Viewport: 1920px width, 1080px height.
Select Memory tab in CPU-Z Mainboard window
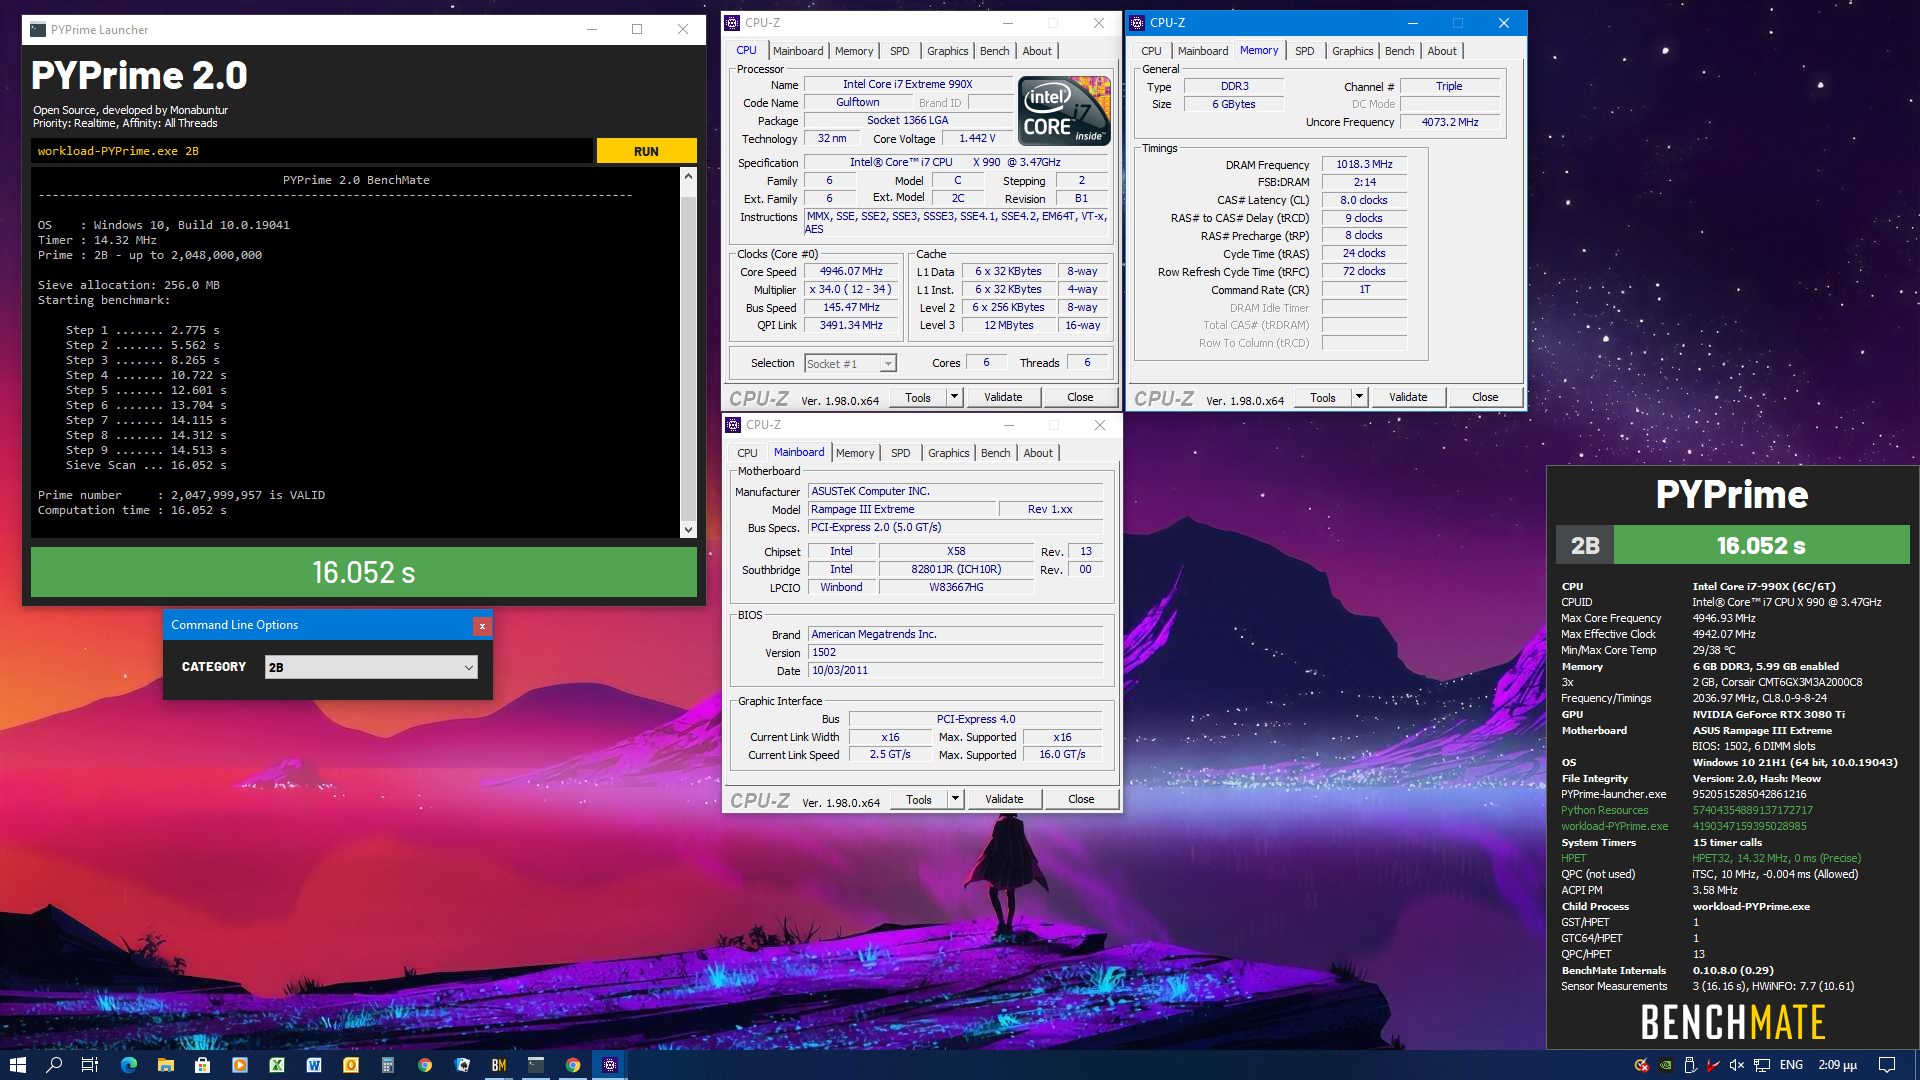click(x=855, y=453)
